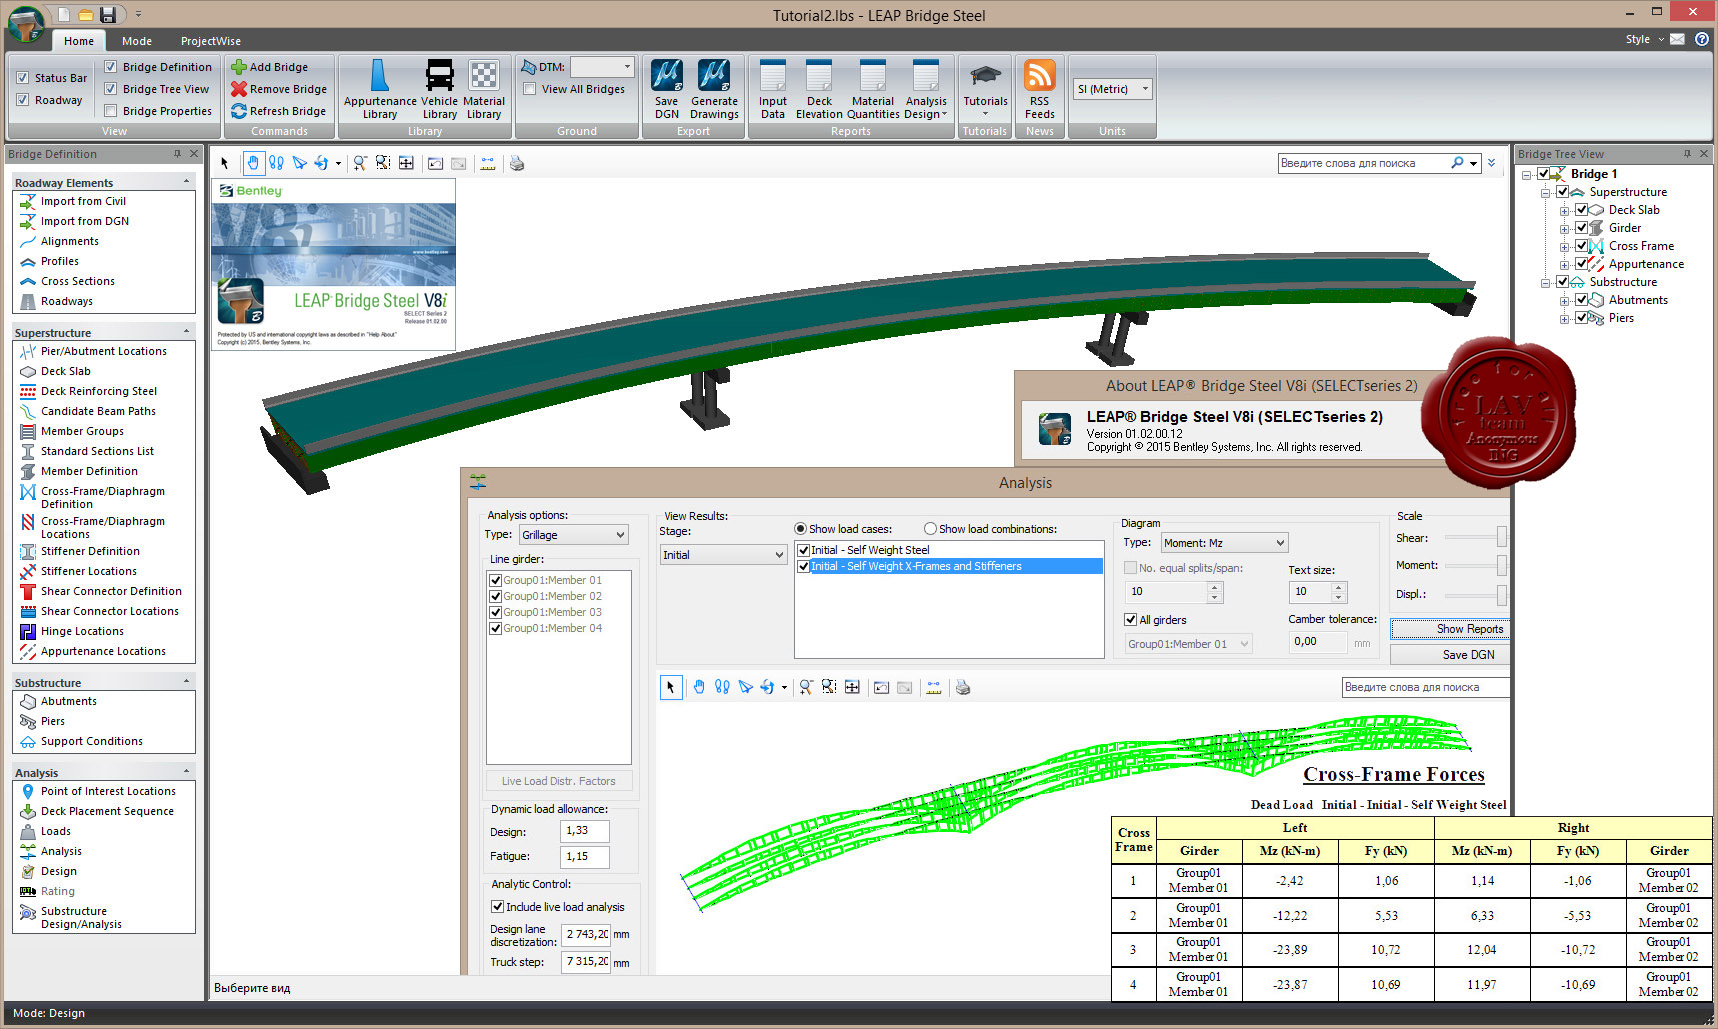Select the pan hand tool in main viewport toolbar
Screen dimensions: 1718x1029
click(x=254, y=163)
